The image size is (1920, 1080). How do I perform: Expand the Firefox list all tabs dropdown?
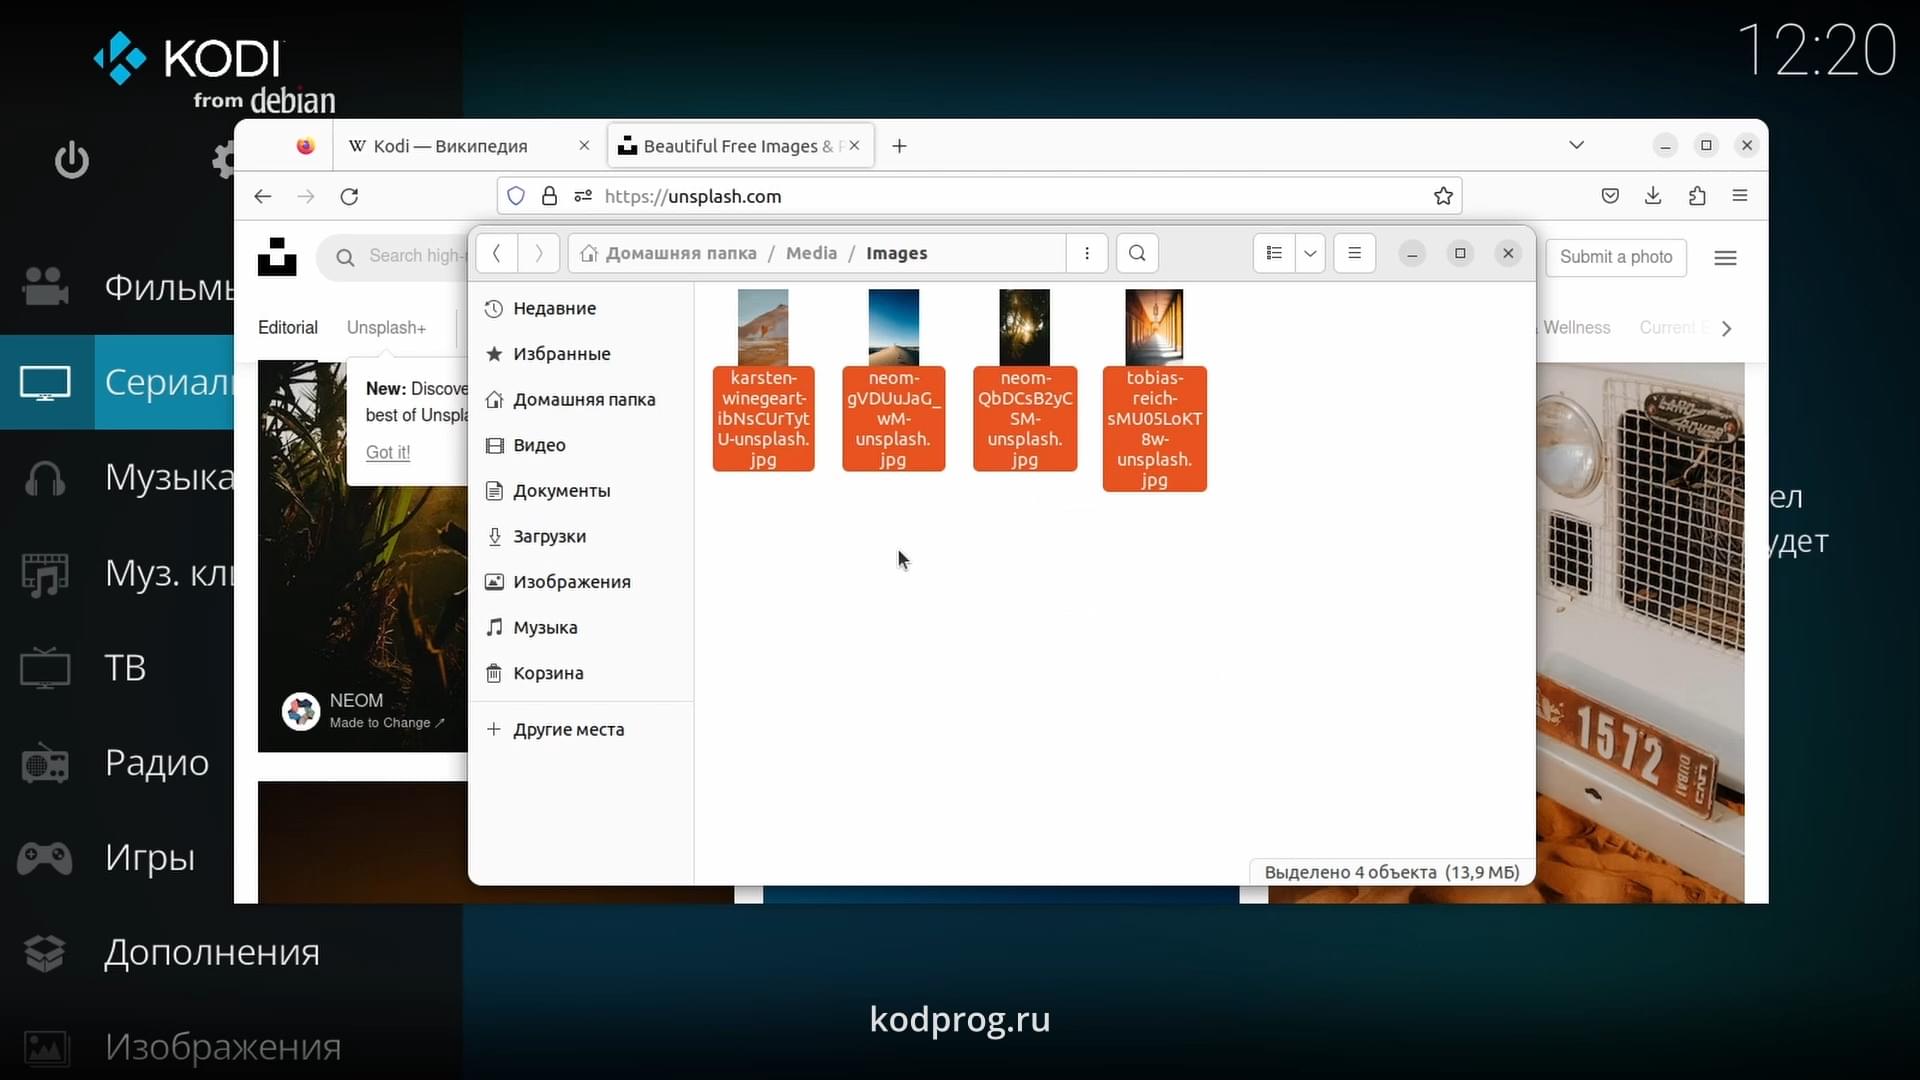[x=1576, y=145]
